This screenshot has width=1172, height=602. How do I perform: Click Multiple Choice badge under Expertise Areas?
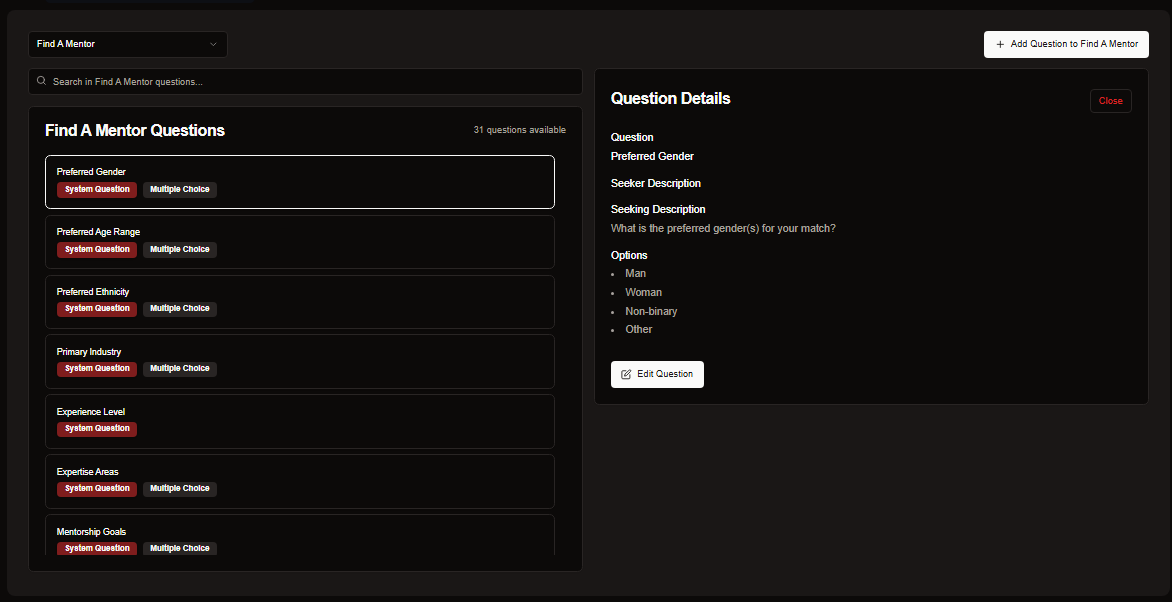[x=180, y=489]
